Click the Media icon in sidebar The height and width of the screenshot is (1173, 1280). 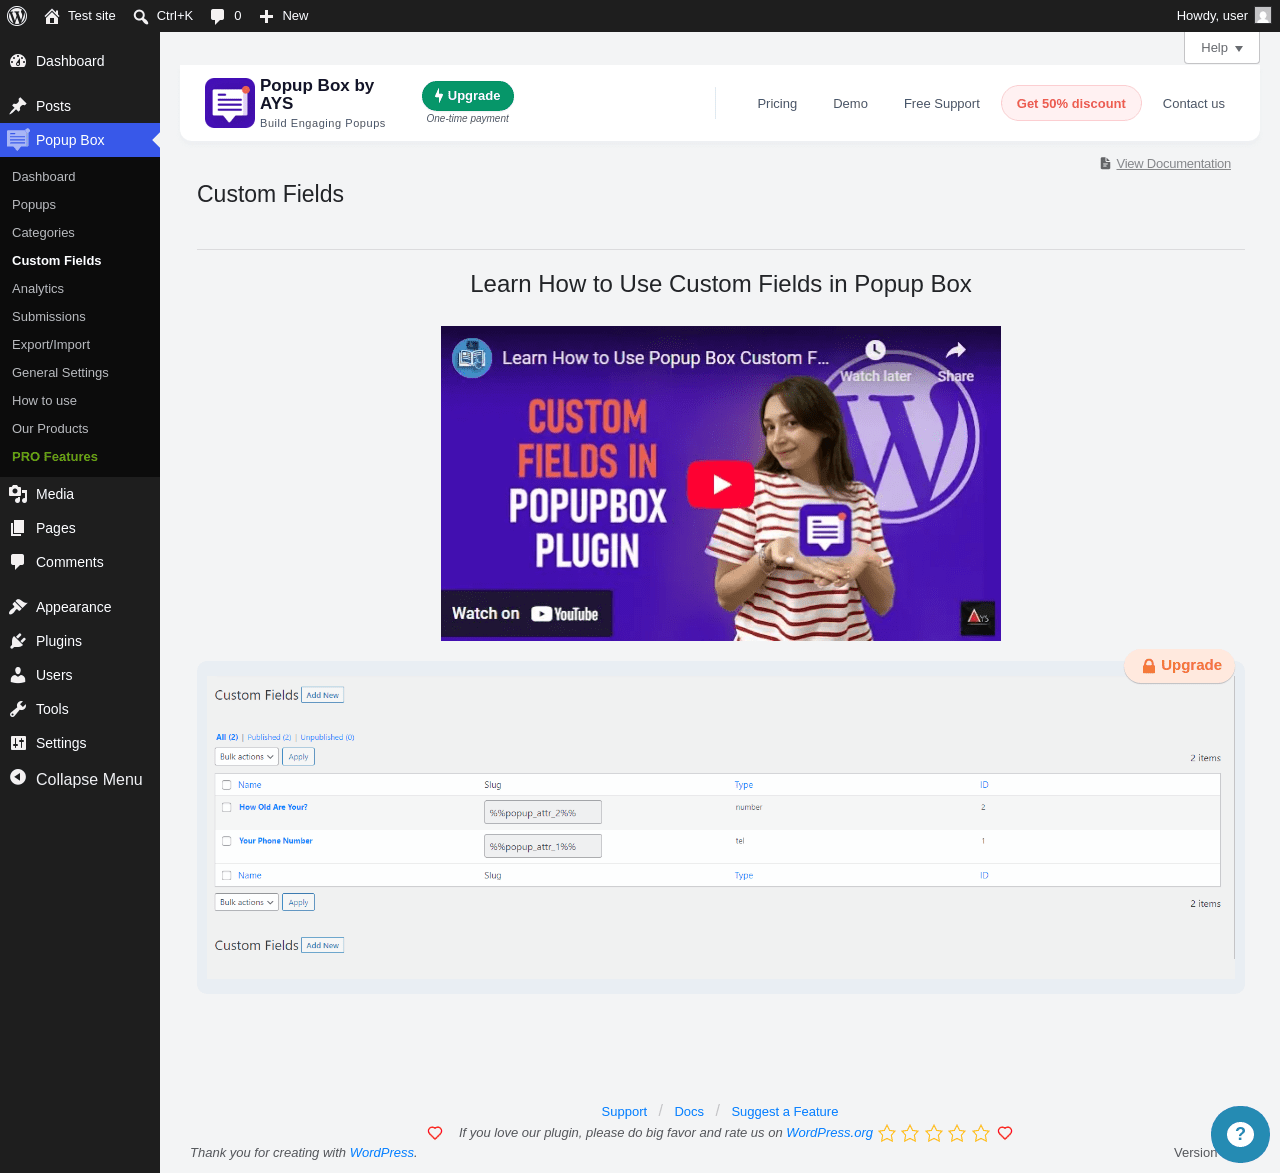18,494
